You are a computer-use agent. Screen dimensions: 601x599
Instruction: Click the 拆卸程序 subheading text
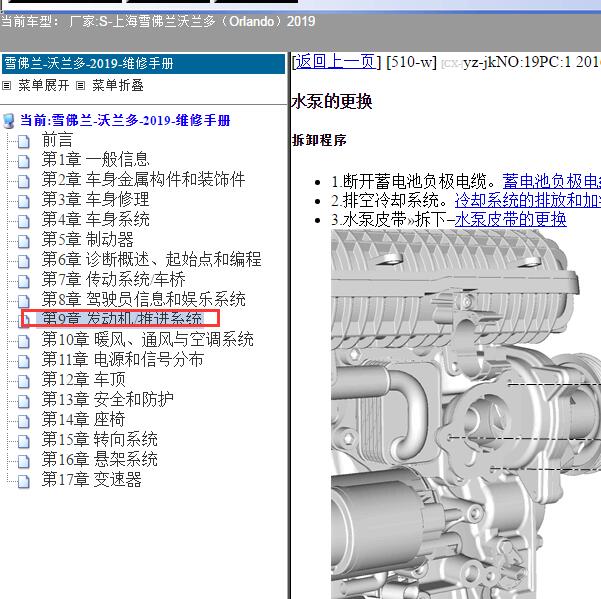pos(319,140)
